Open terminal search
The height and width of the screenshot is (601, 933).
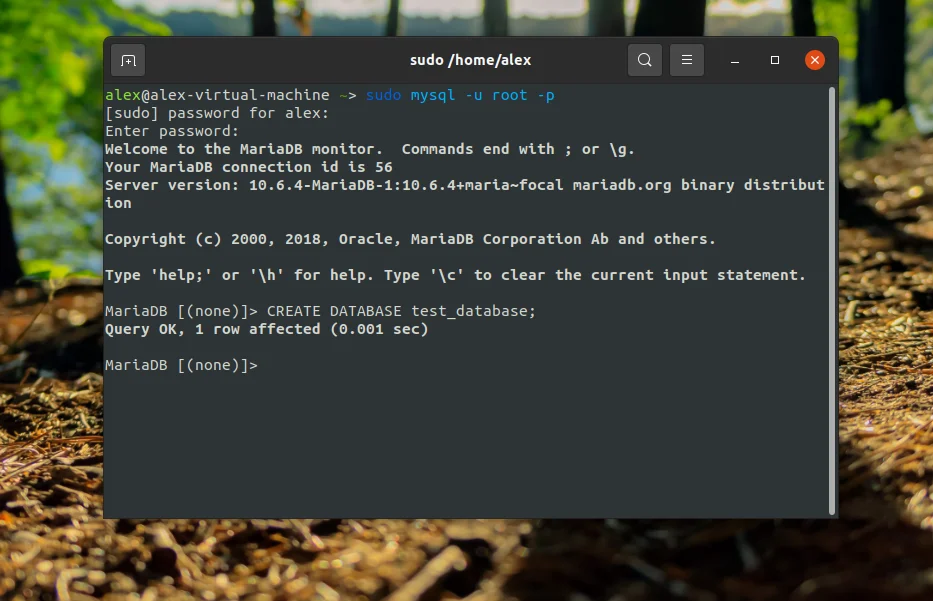click(x=644, y=60)
